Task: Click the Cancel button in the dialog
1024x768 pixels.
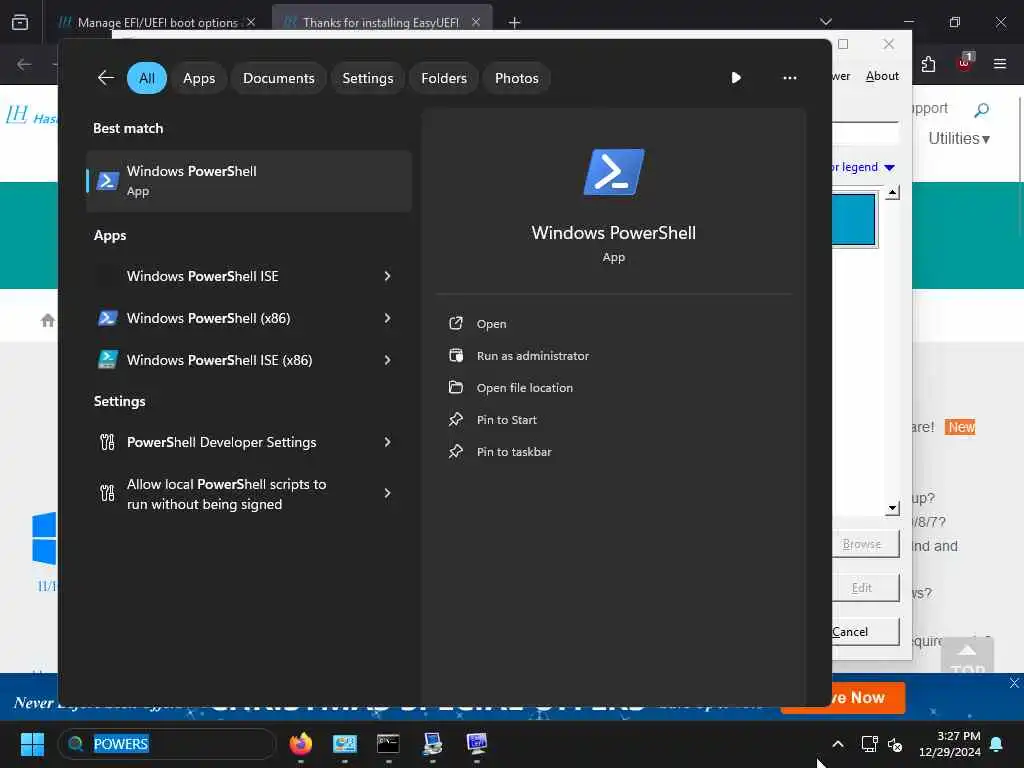Action: pyautogui.click(x=865, y=632)
